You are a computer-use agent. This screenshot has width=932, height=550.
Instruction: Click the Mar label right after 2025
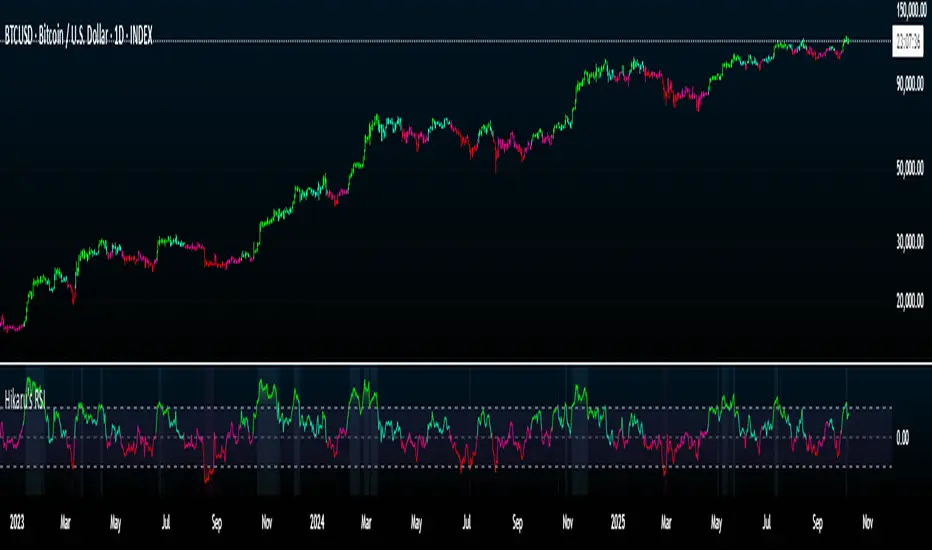(x=666, y=523)
